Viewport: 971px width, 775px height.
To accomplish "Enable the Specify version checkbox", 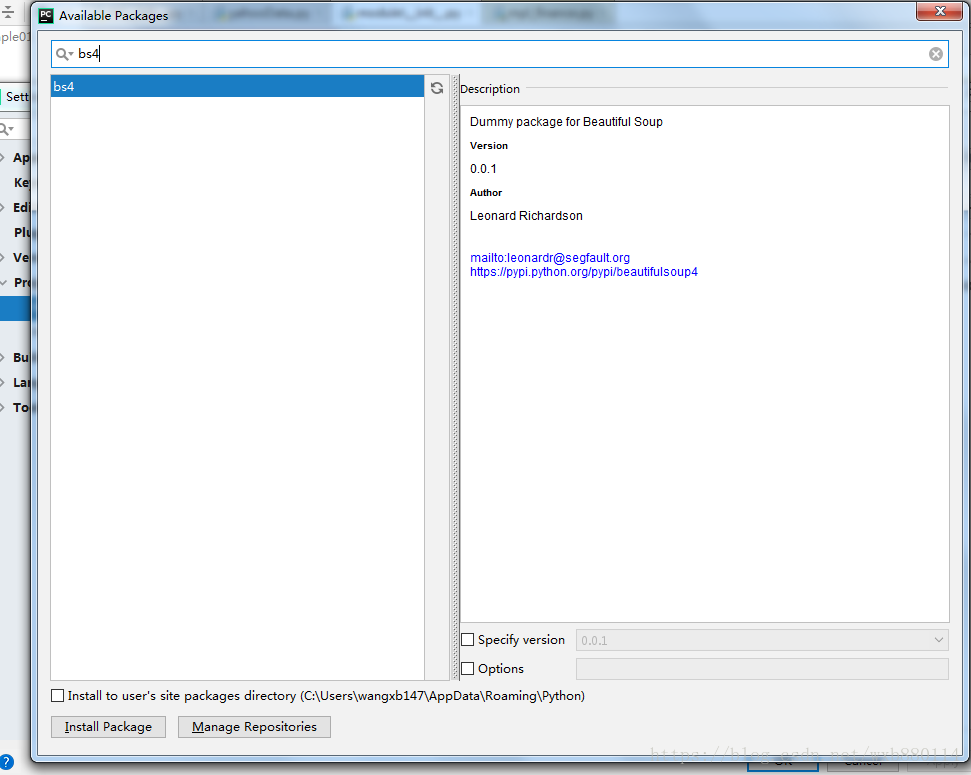I will click(468, 639).
